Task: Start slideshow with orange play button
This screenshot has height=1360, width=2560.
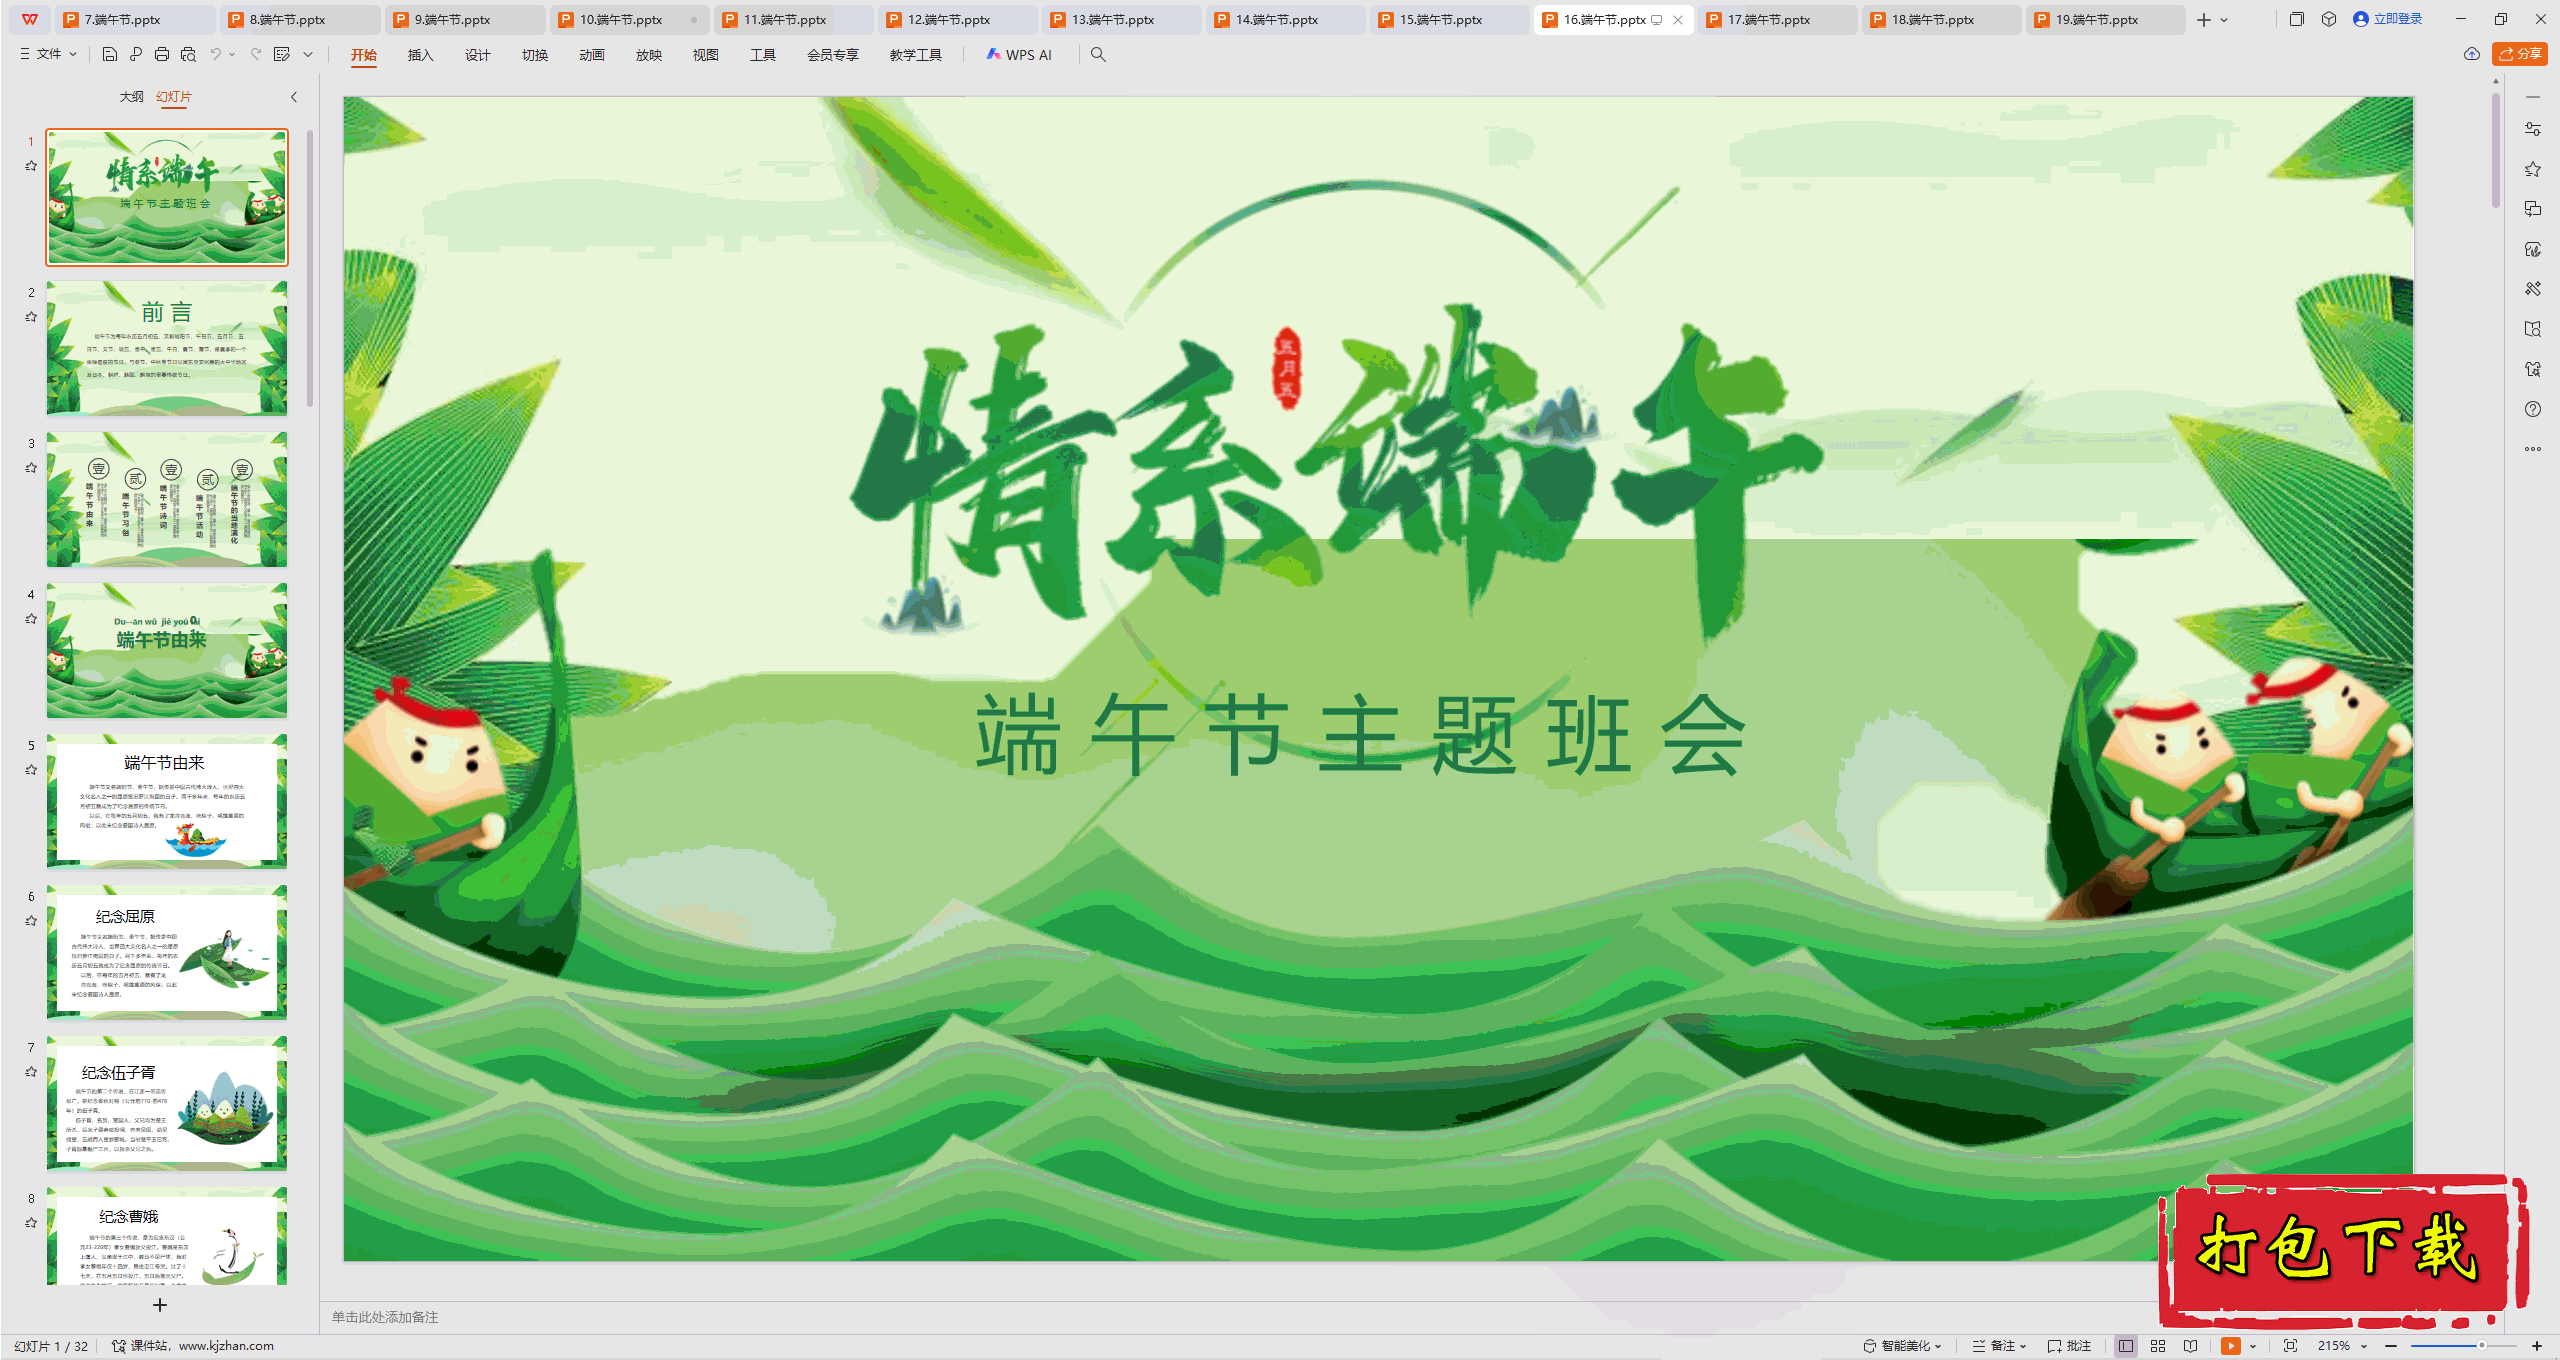Action: [2231, 1346]
